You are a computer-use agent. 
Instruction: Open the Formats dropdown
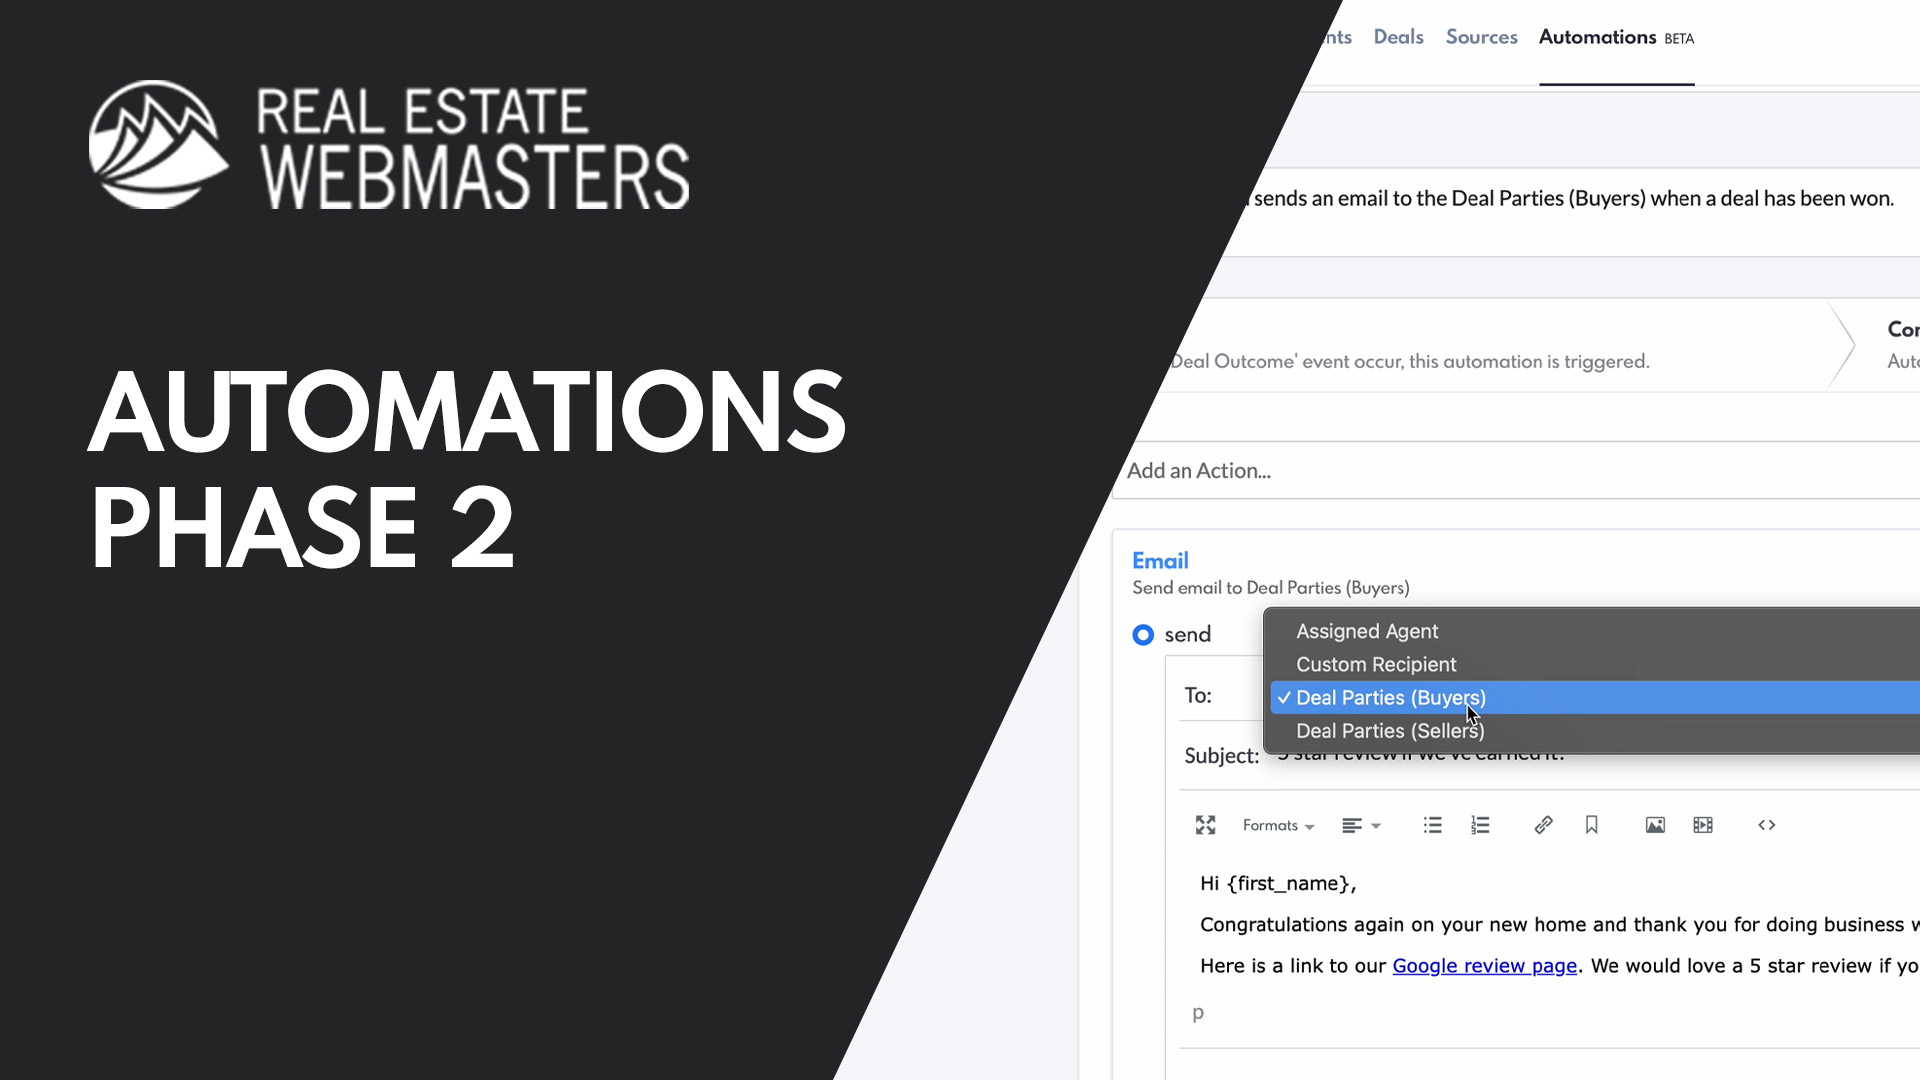click(1278, 825)
